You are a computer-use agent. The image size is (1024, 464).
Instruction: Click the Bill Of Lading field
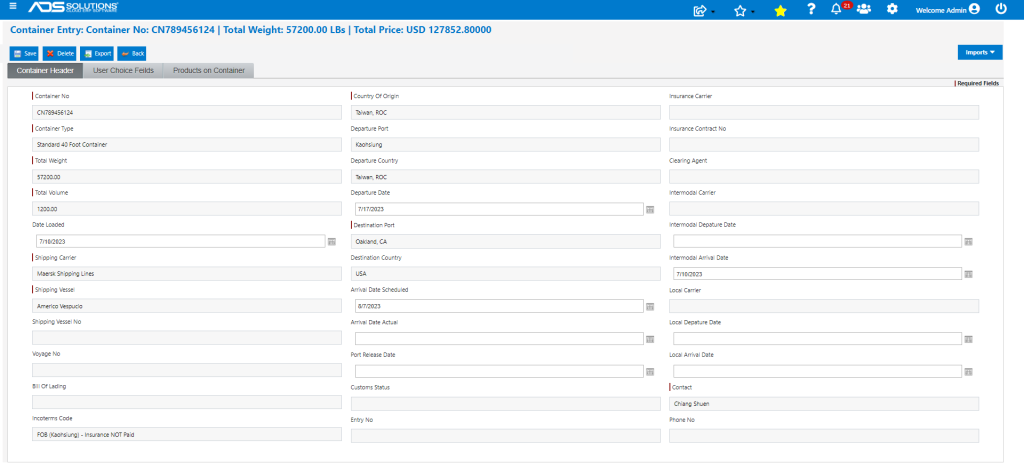(x=187, y=402)
